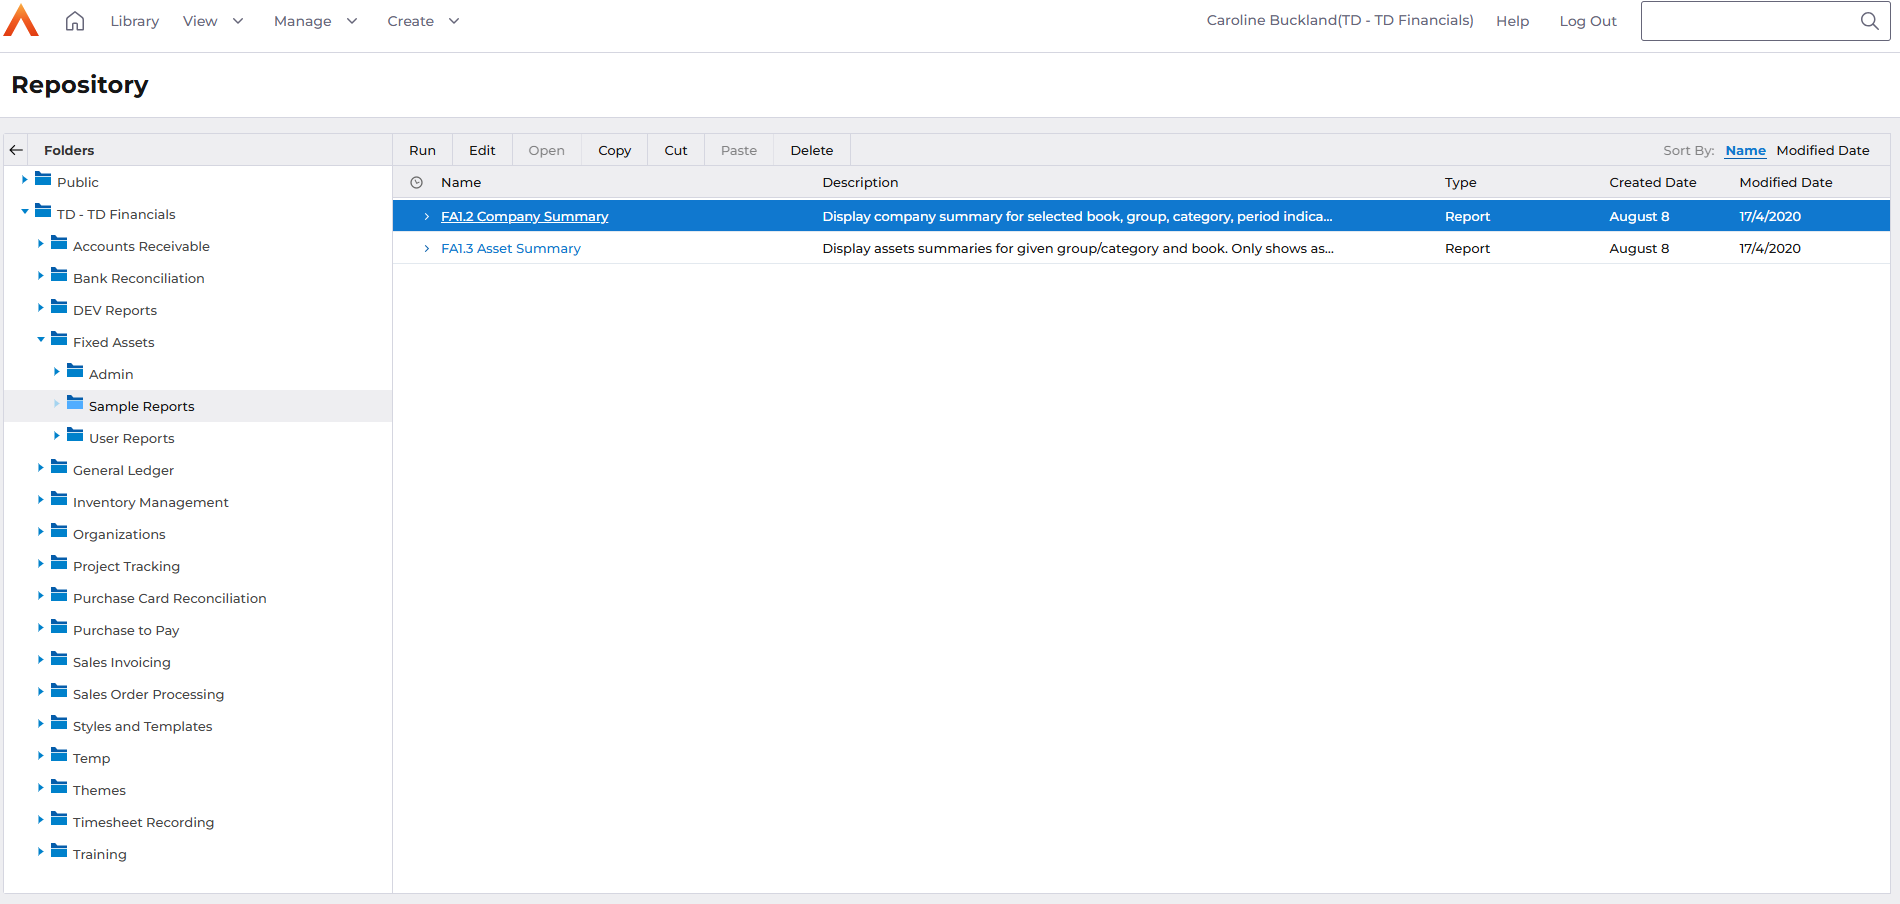The width and height of the screenshot is (1900, 904).
Task: Click the Fixed Assets folder icon
Action: 59,339
